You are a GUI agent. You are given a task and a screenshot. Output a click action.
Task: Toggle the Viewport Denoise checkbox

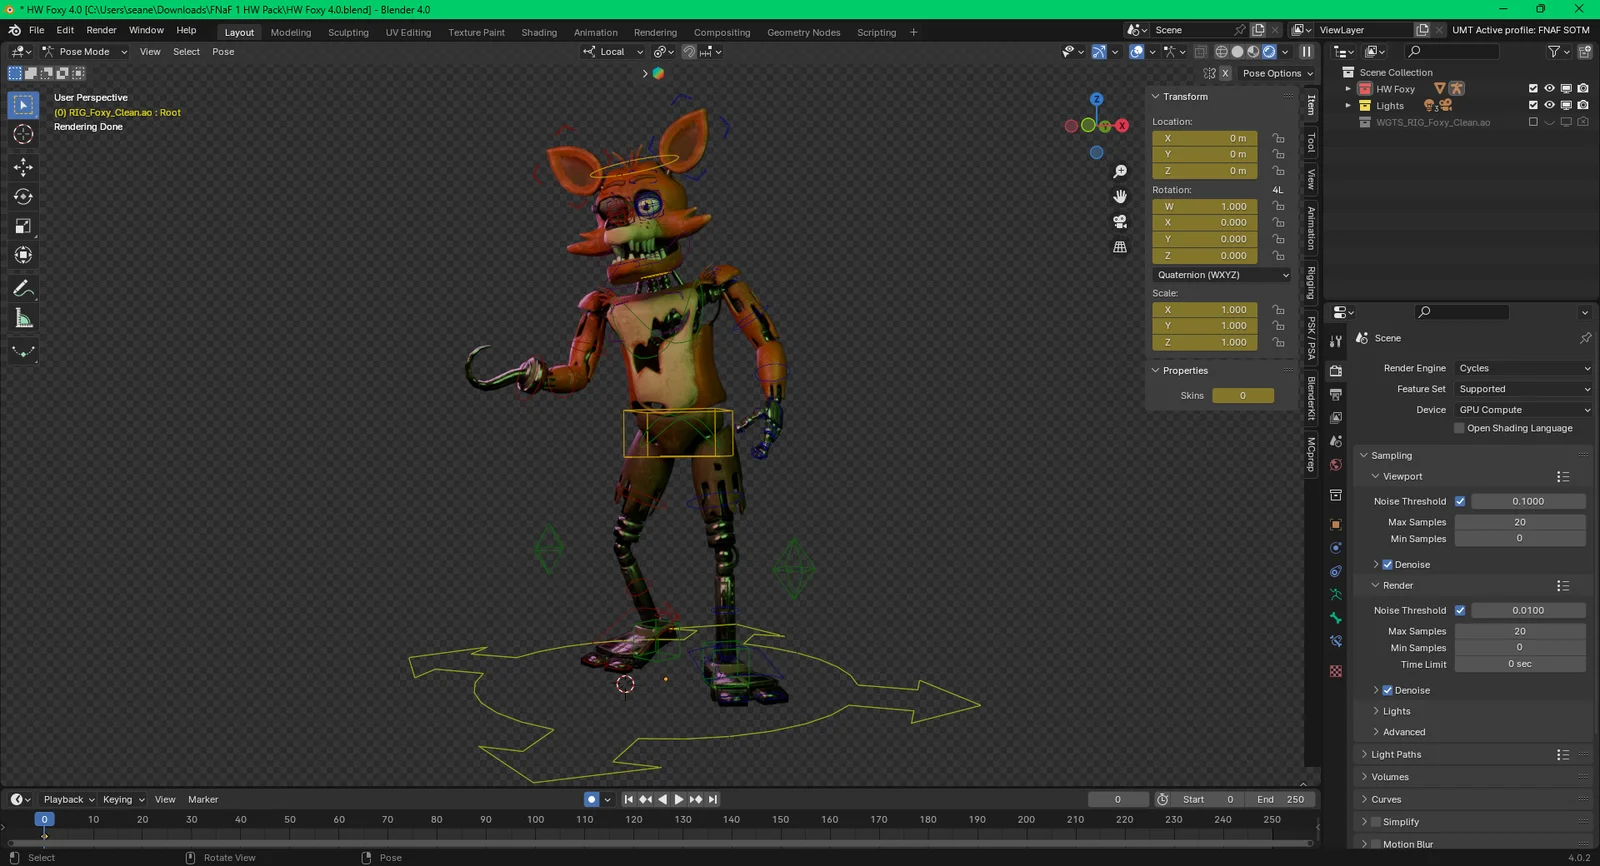pos(1387,565)
